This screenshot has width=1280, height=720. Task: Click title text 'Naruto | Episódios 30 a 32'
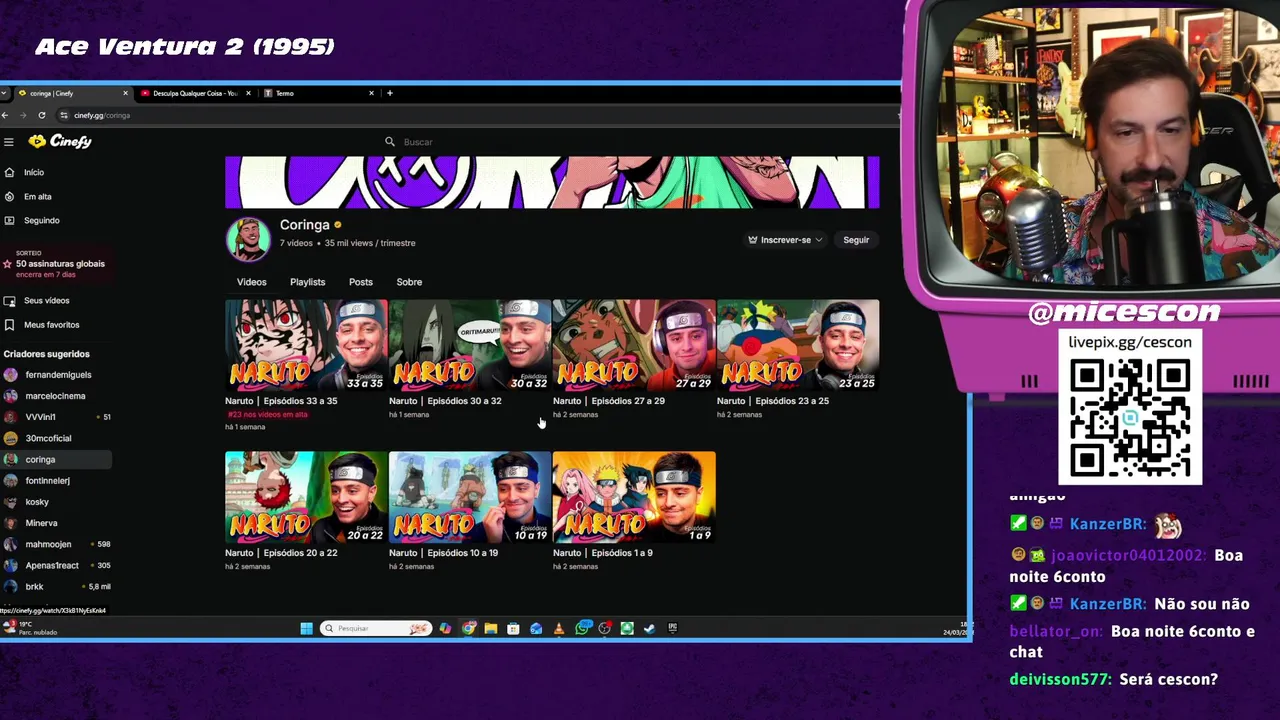[x=445, y=401]
